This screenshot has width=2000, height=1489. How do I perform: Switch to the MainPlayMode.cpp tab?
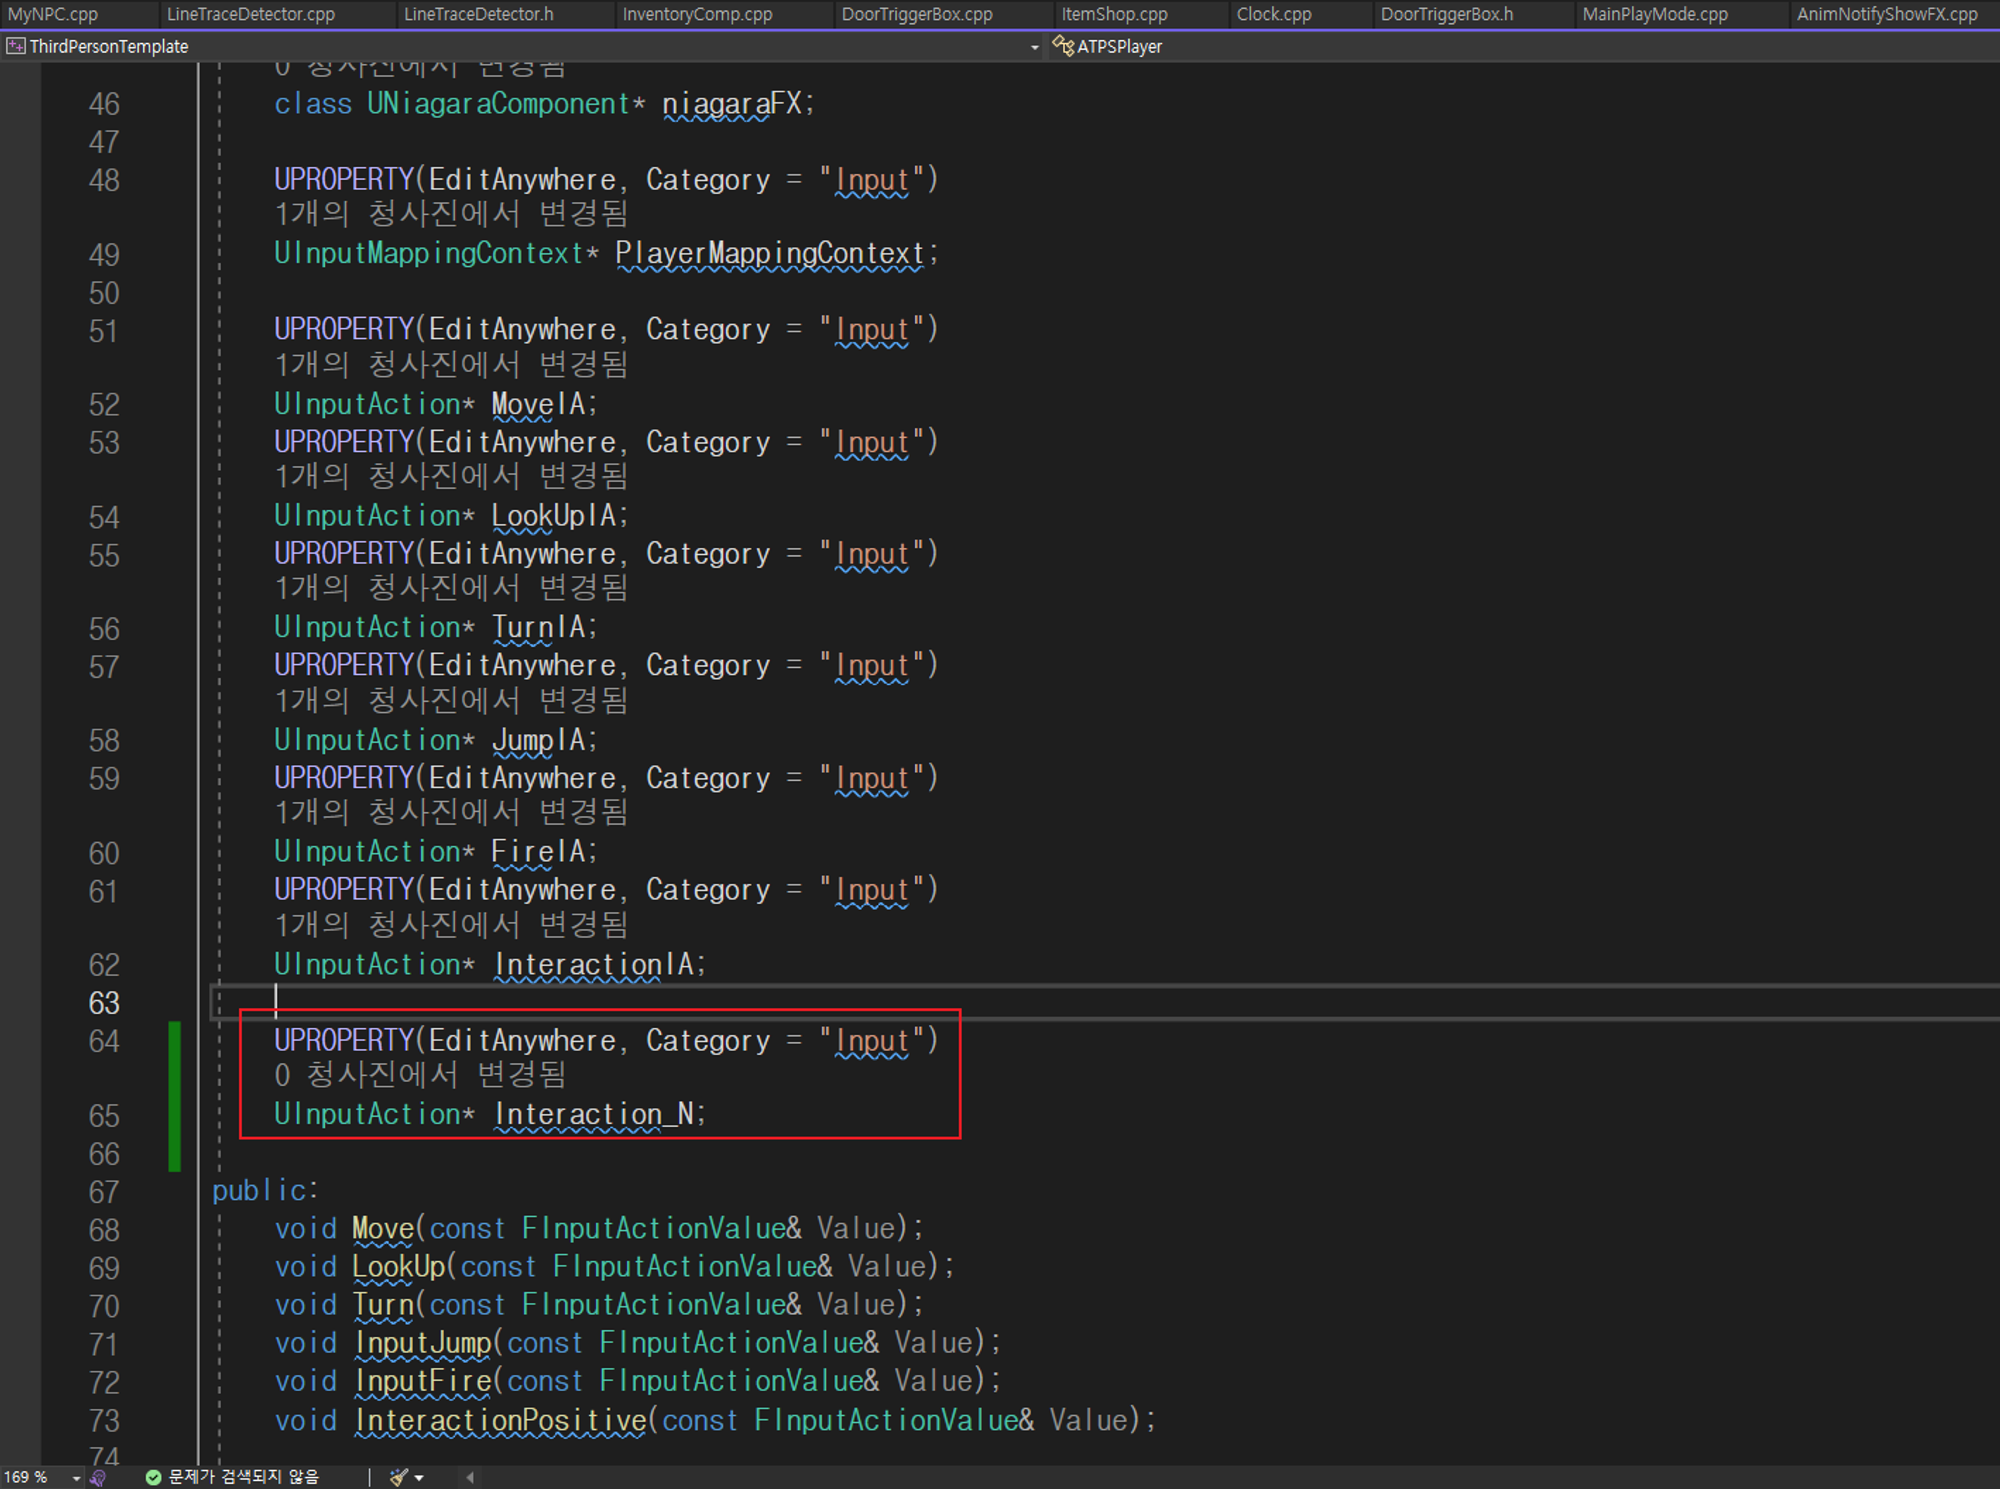point(1654,14)
